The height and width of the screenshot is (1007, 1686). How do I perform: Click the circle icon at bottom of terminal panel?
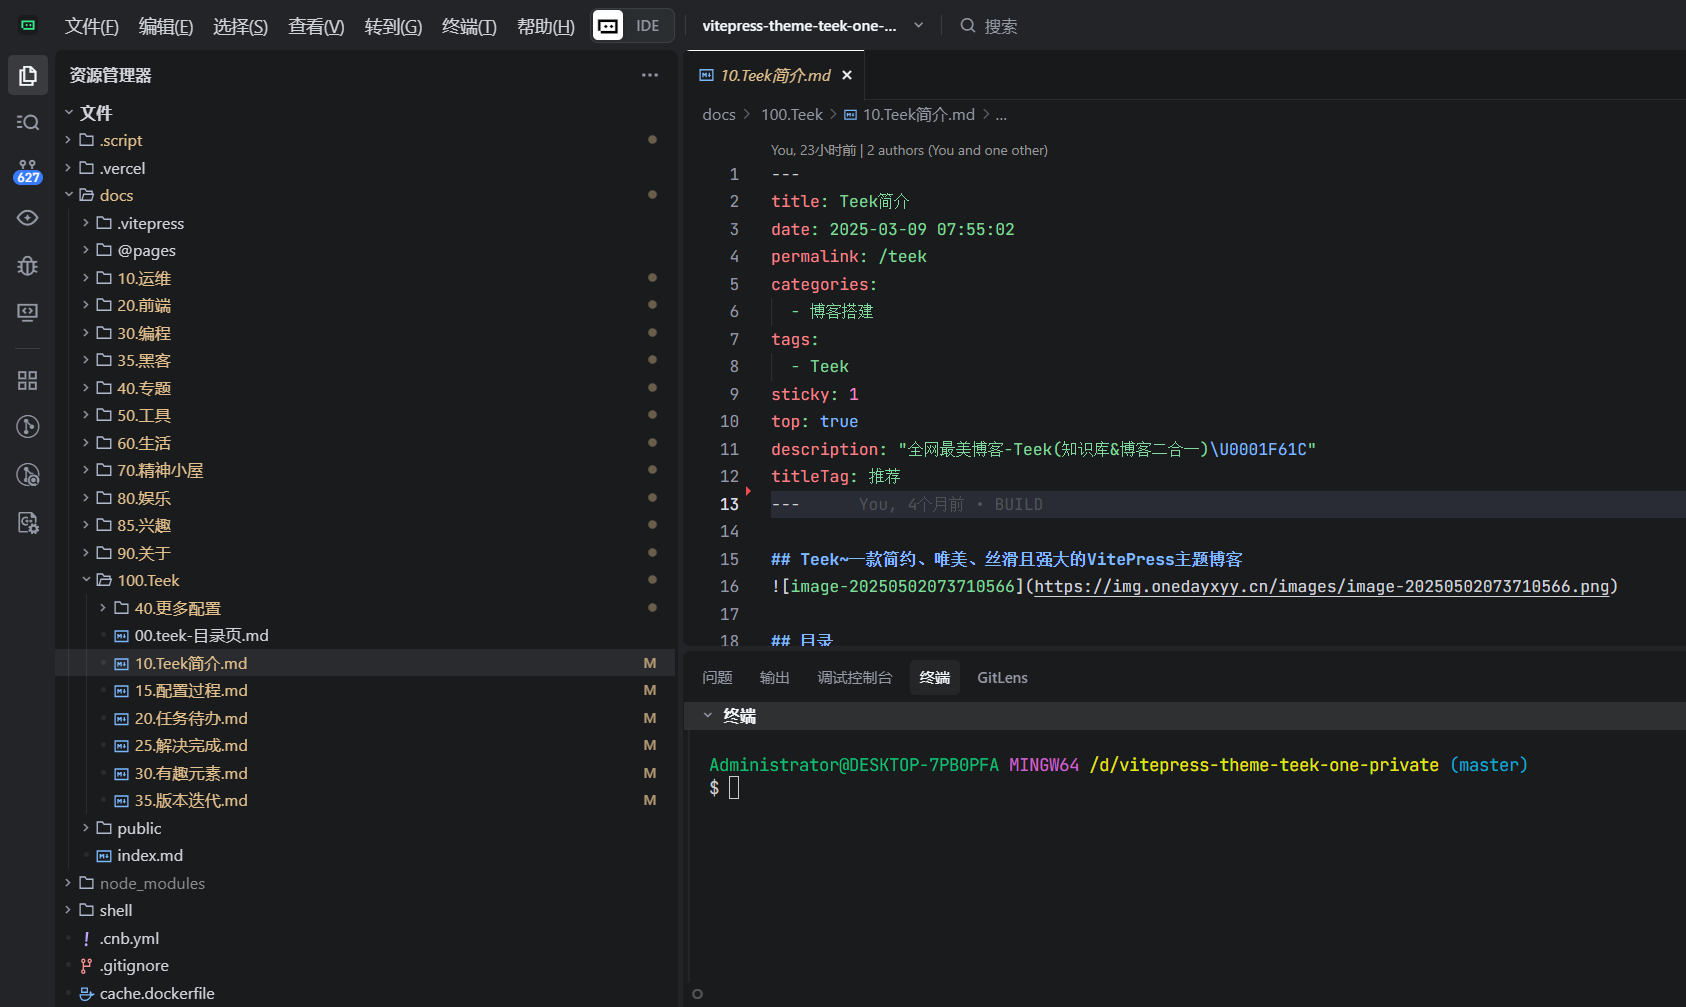(698, 994)
